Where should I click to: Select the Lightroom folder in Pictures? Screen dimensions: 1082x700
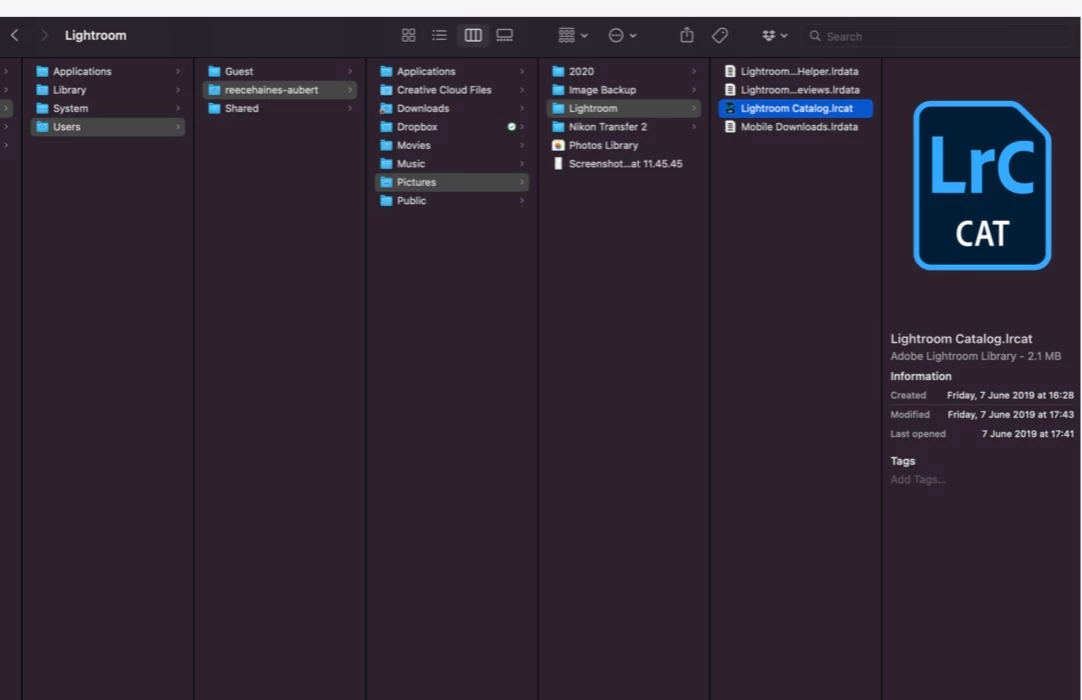tap(624, 108)
